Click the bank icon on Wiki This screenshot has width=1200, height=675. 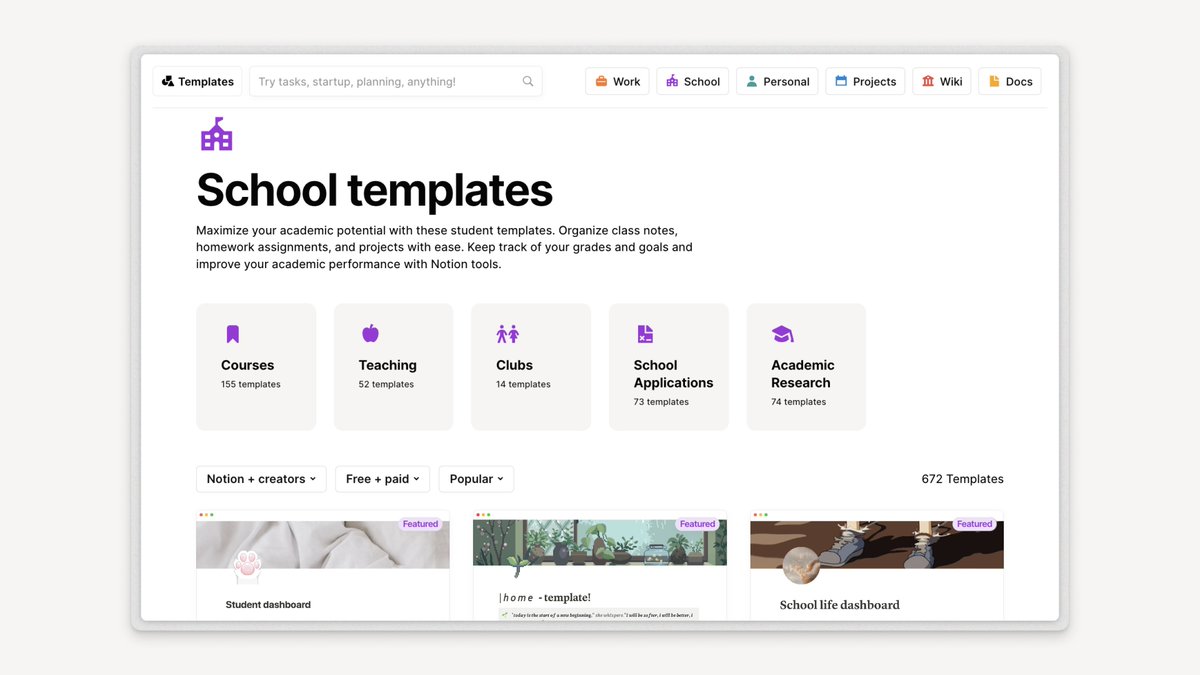928,82
